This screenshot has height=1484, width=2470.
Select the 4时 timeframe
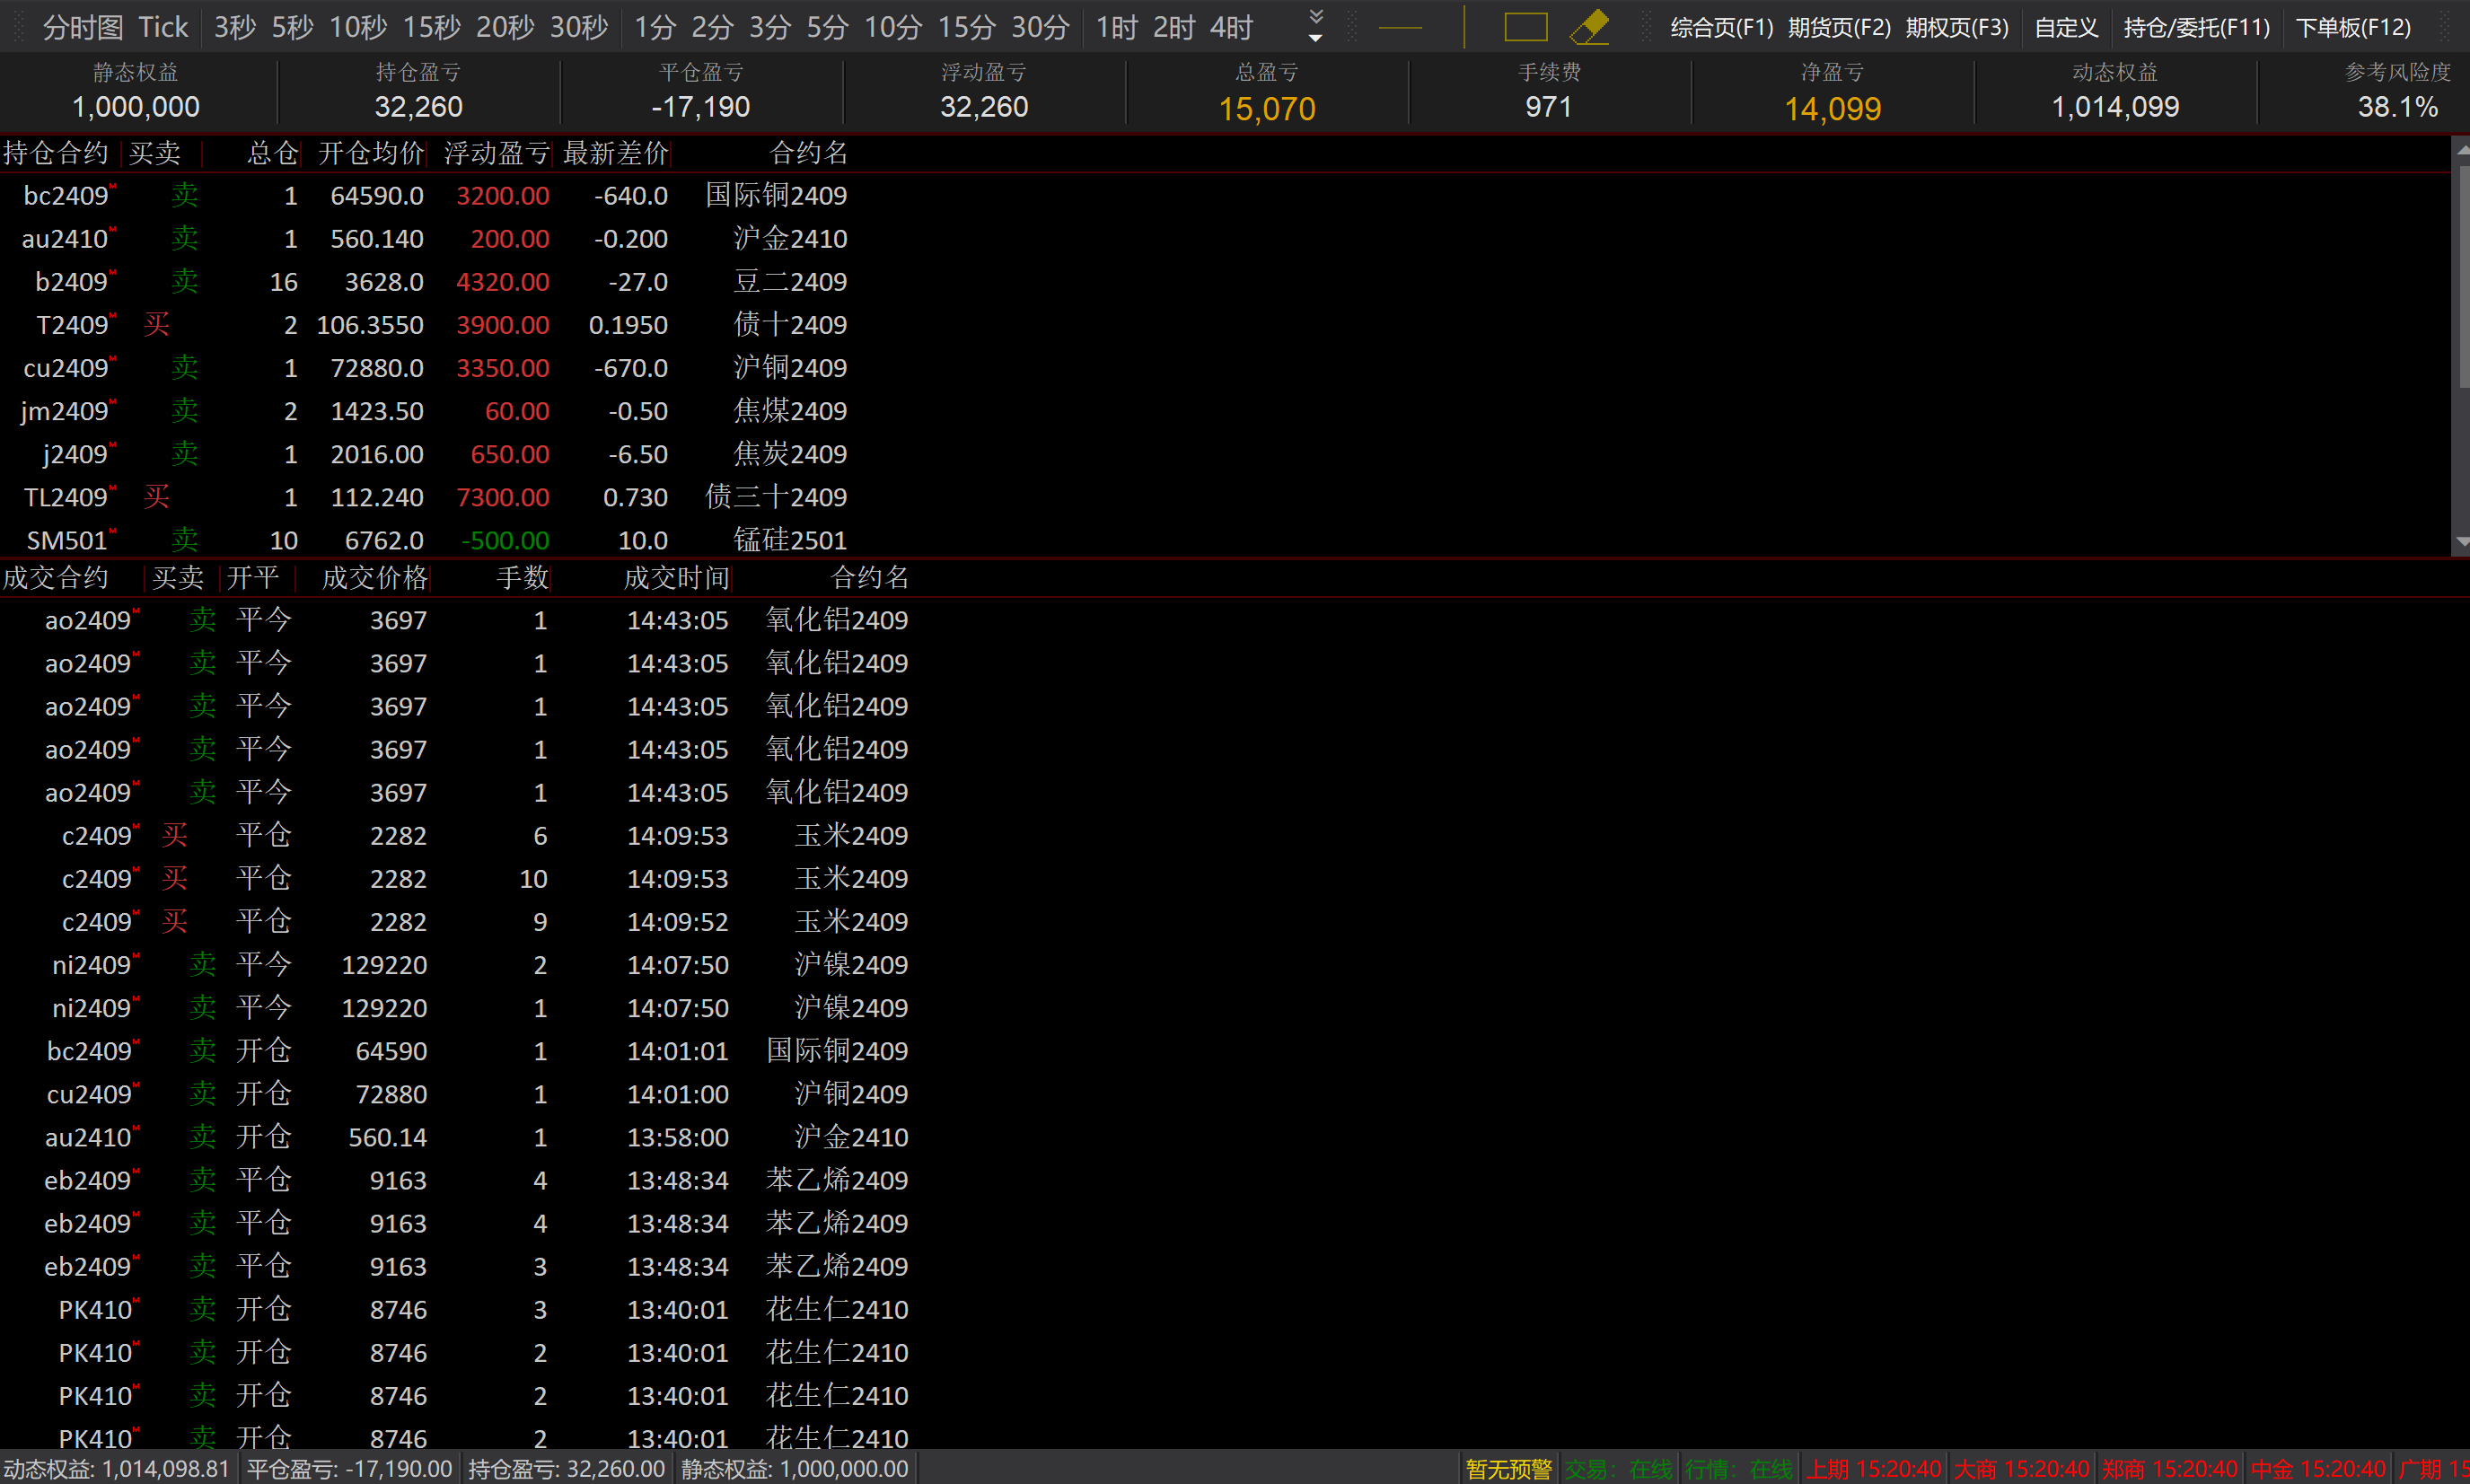point(1232,27)
